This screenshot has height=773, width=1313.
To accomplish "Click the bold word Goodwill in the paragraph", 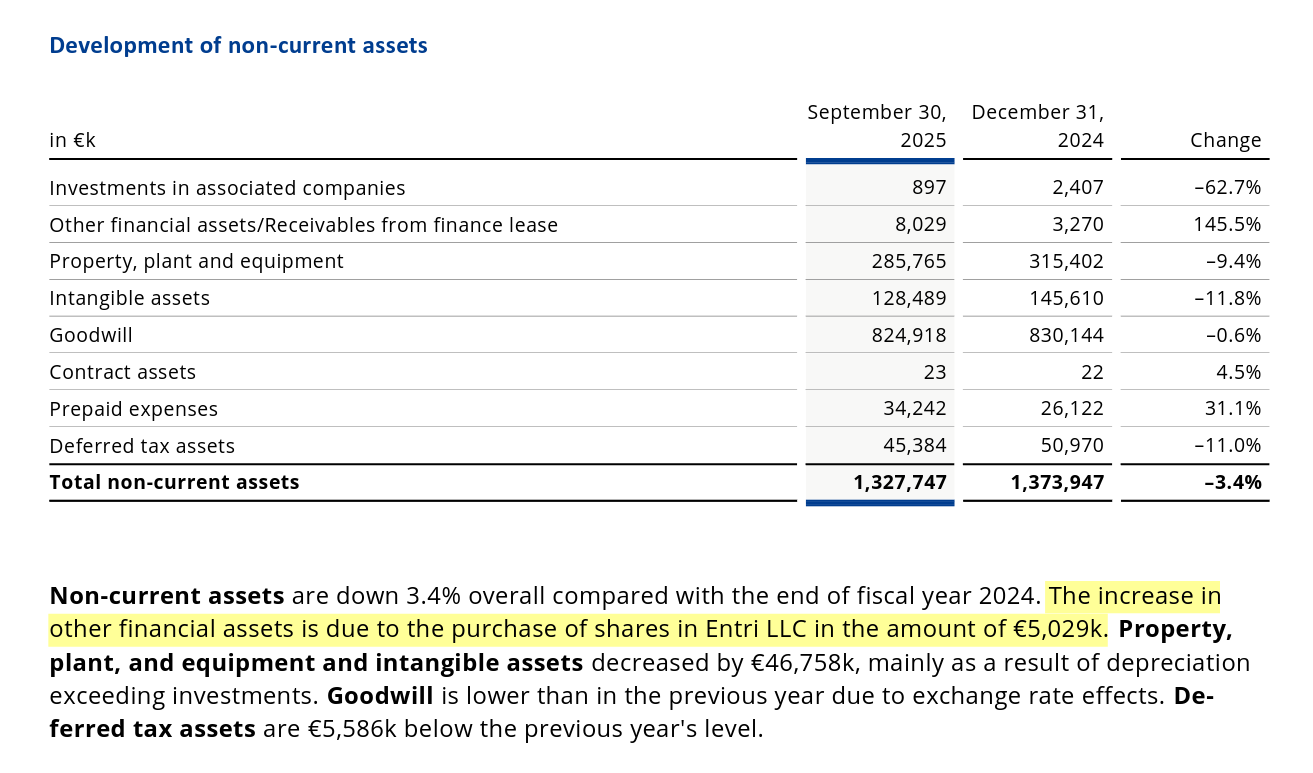I will [381, 695].
